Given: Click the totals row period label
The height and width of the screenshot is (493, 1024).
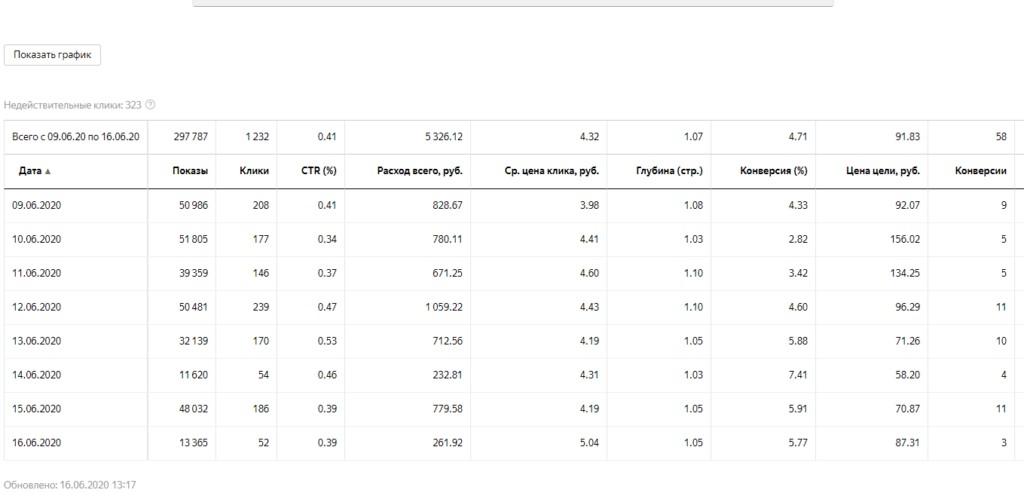Looking at the screenshot, I should [x=75, y=136].
